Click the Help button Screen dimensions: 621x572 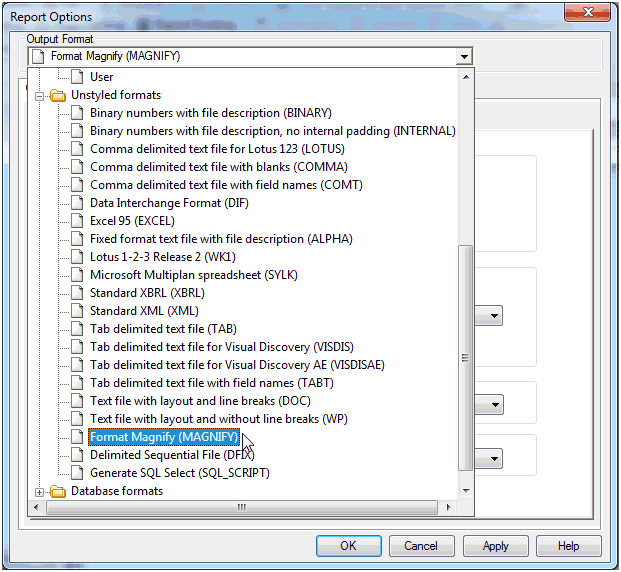[569, 546]
